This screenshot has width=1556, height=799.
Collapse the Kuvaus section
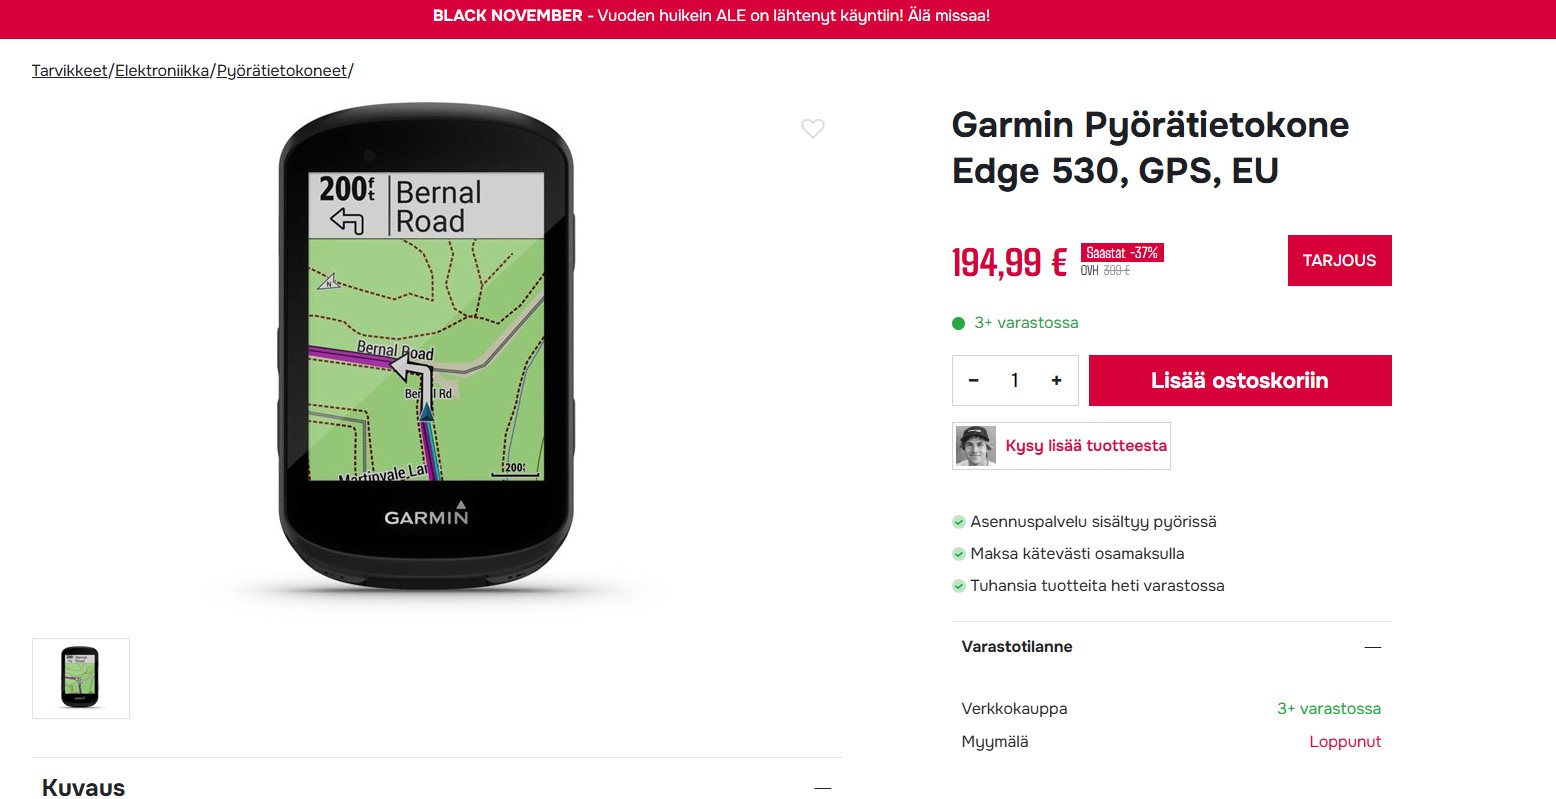point(822,788)
